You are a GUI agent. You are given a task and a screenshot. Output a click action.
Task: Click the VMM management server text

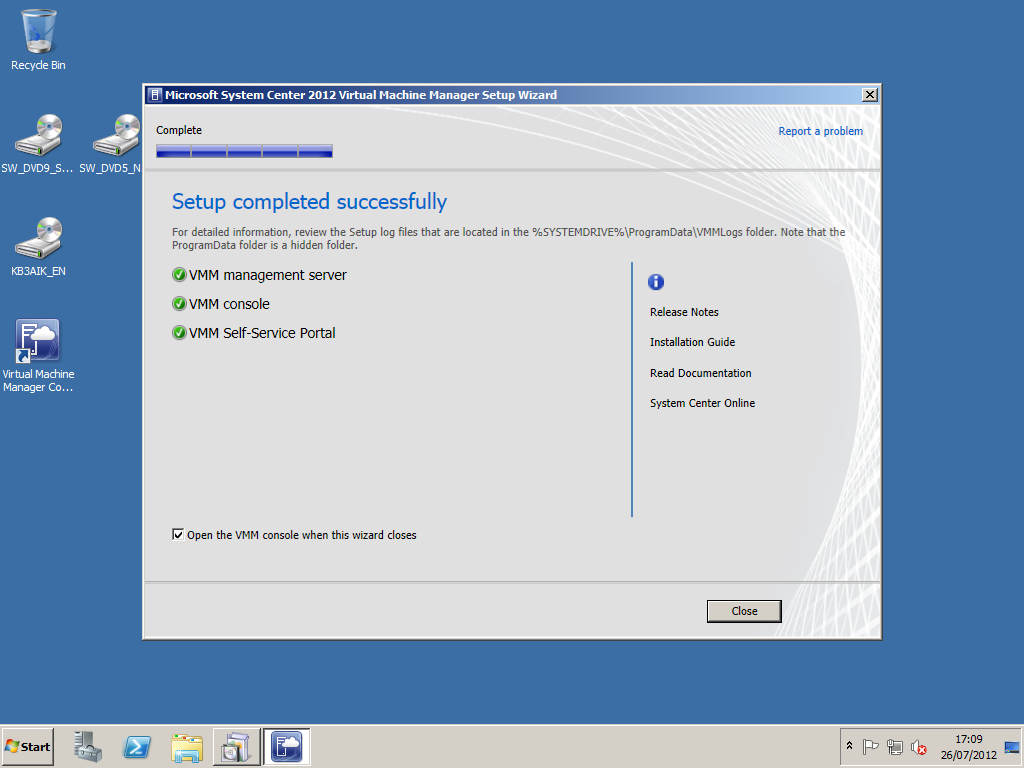268,275
